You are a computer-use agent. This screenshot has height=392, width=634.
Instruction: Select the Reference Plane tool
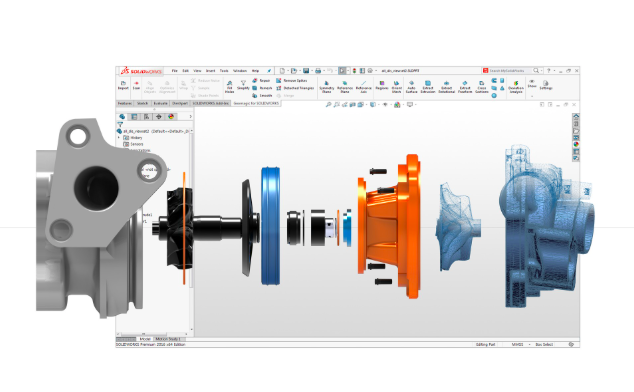click(x=344, y=87)
